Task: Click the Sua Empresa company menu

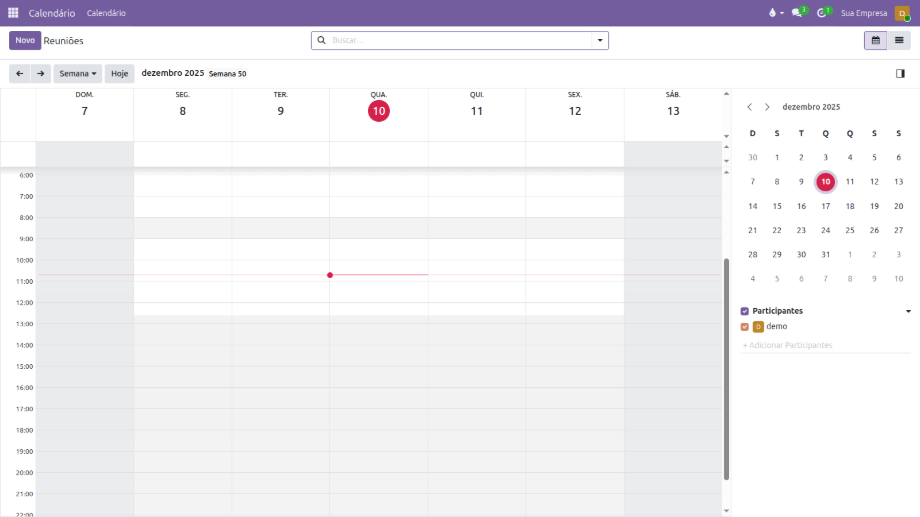Action: coord(863,13)
